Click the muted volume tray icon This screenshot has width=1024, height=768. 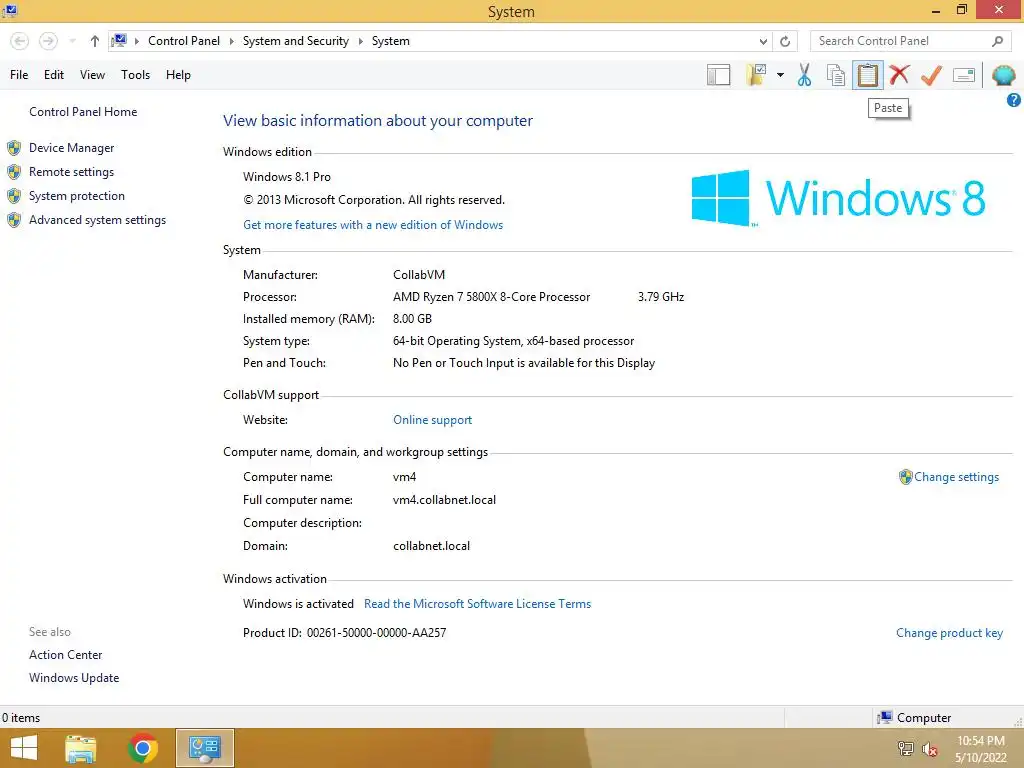[x=929, y=749]
